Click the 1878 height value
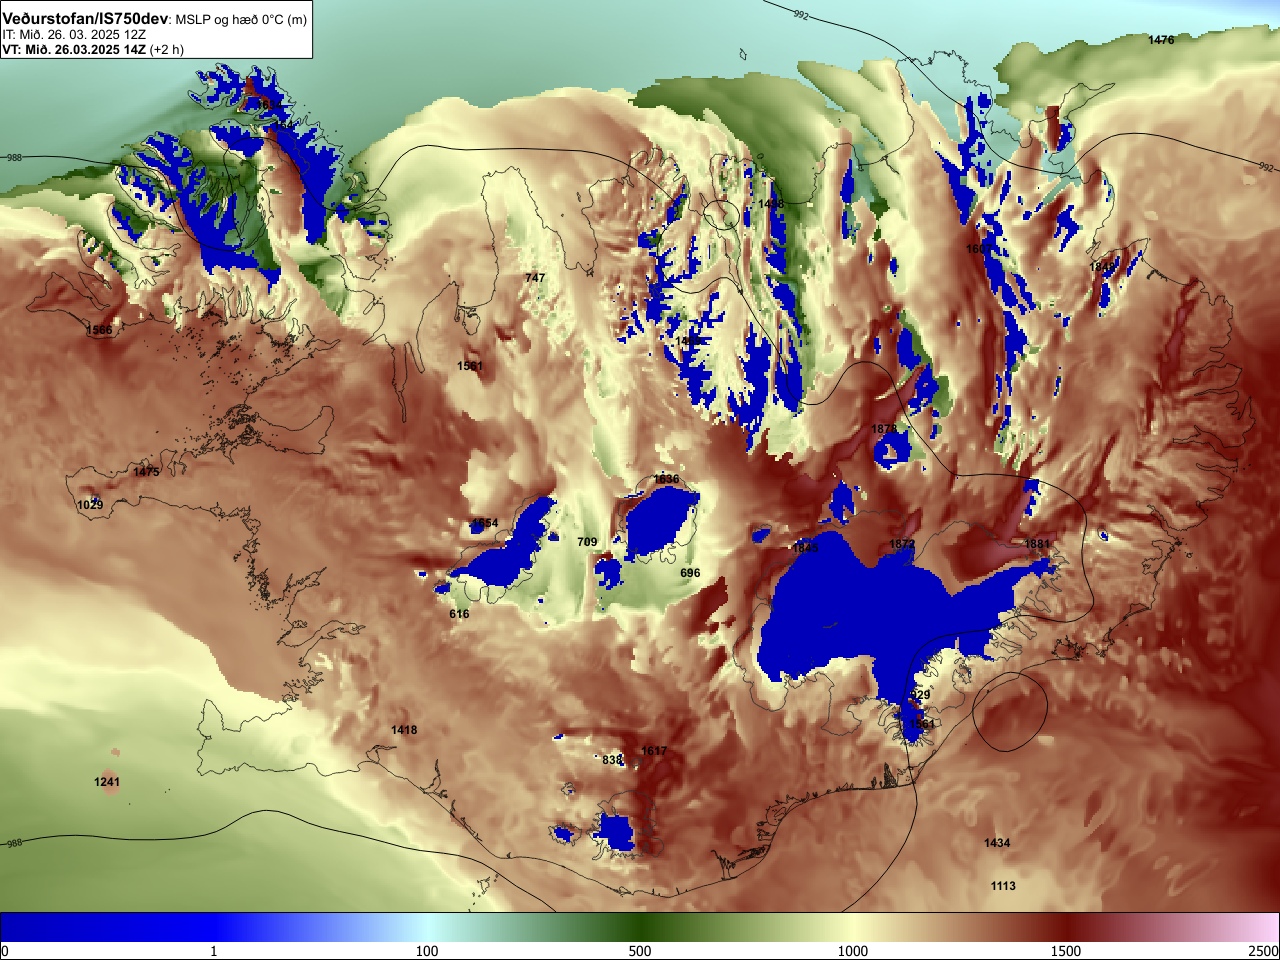The image size is (1280, 960). coord(884,429)
